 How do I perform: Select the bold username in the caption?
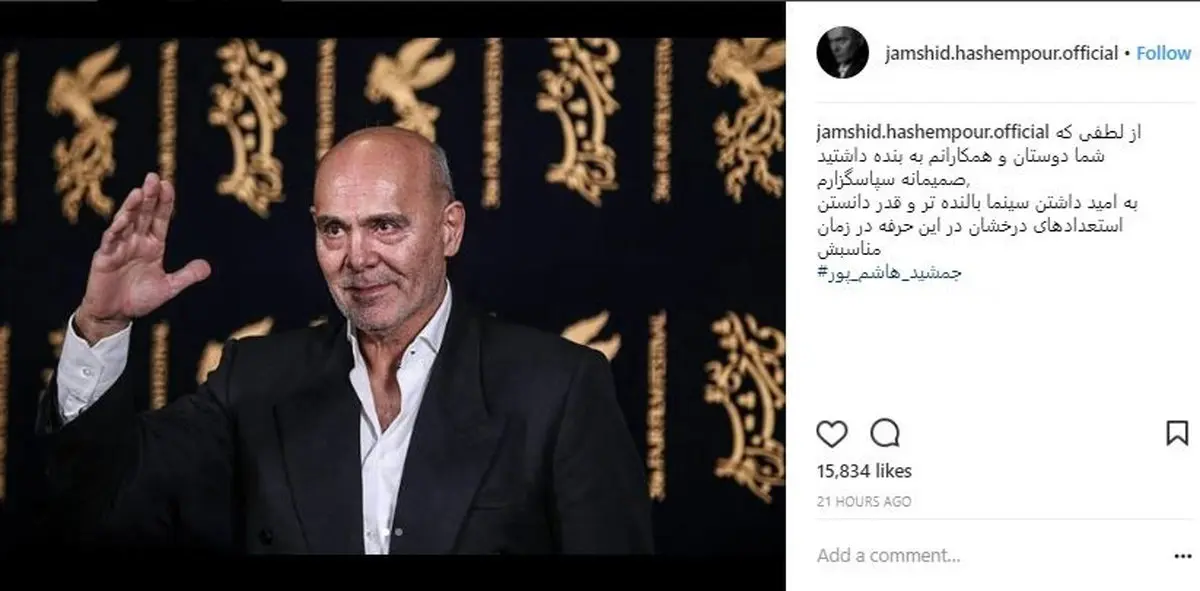933,132
